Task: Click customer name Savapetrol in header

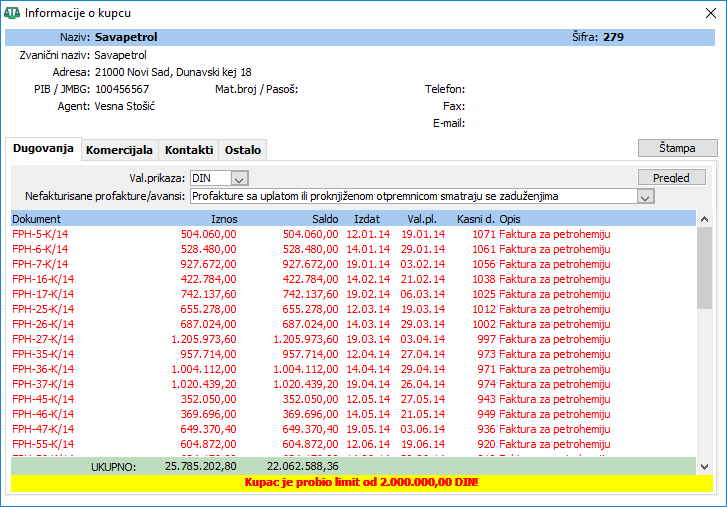Action: (126, 37)
